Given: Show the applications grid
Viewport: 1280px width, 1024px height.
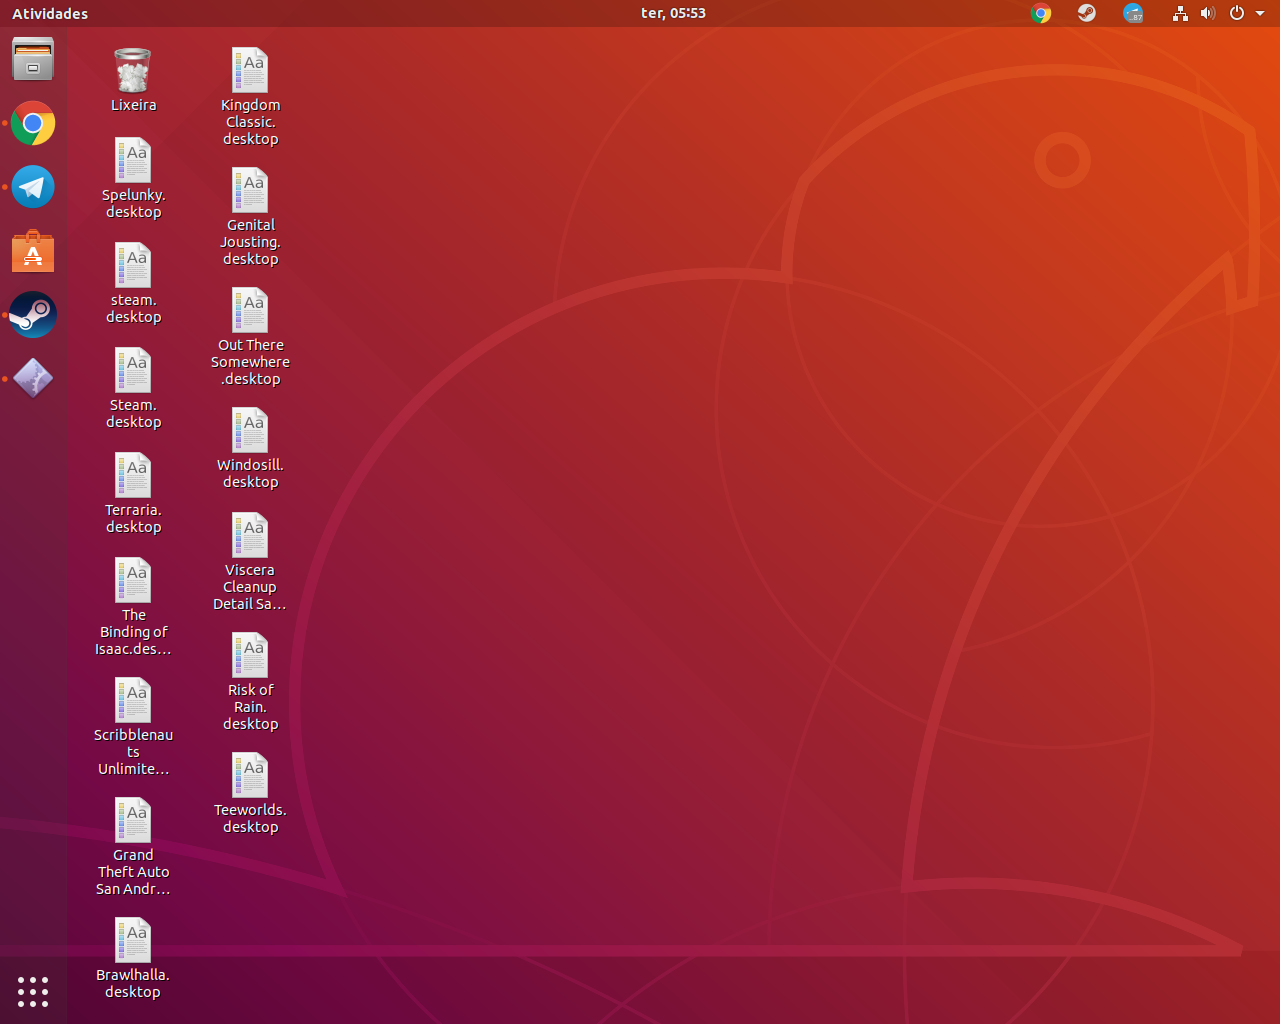Looking at the screenshot, I should (x=33, y=991).
